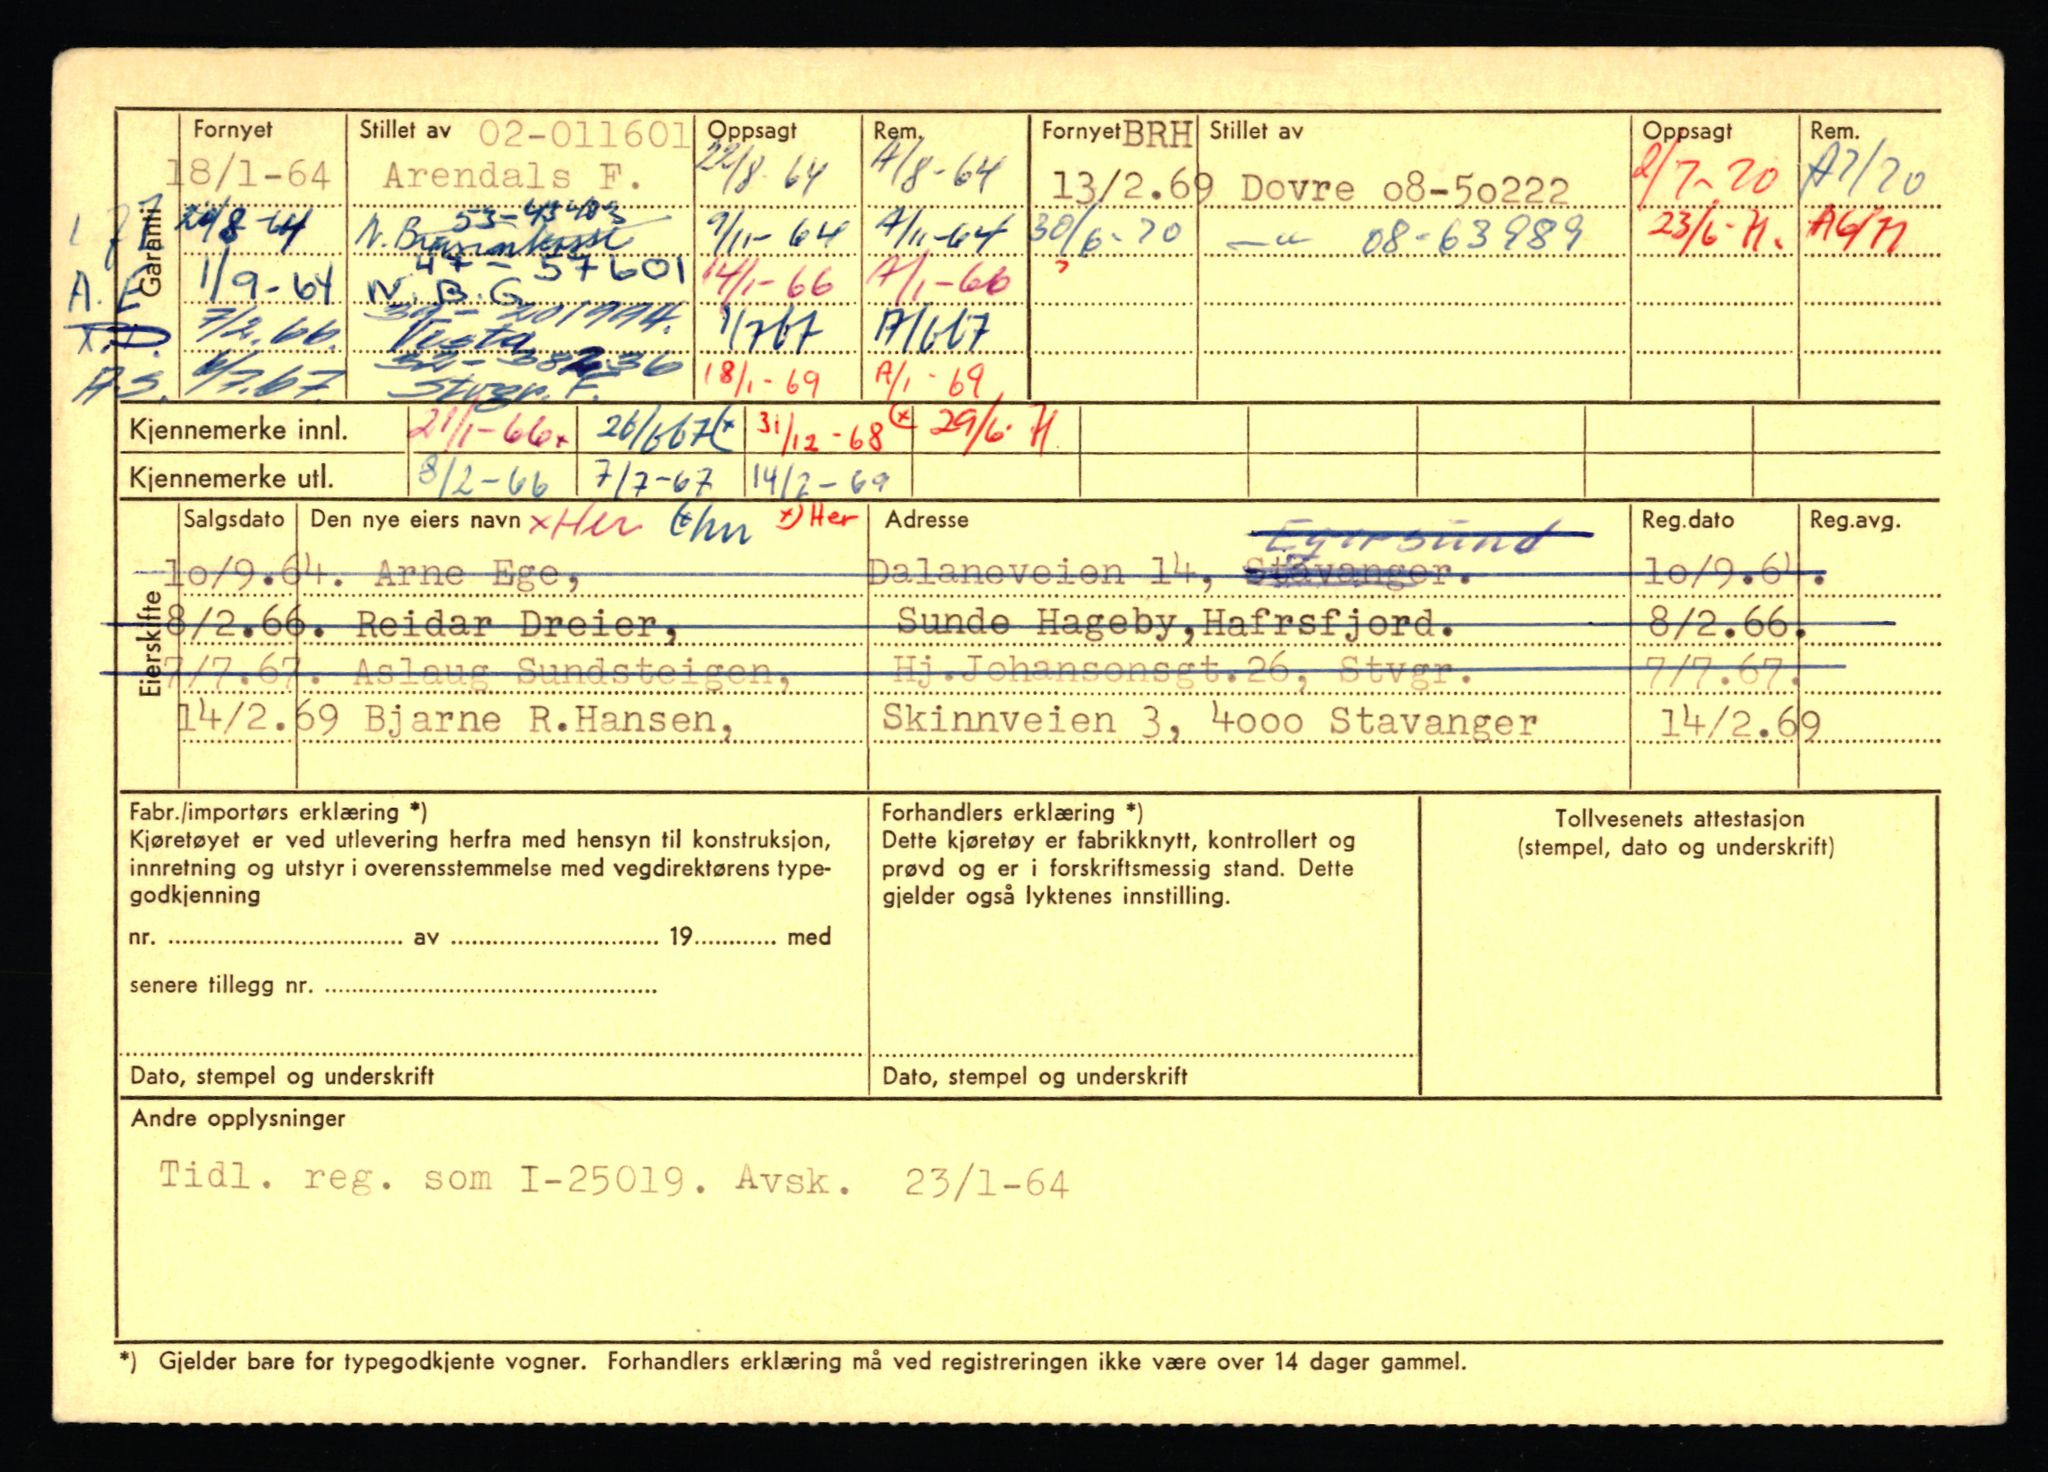Click the entry 'Dovre o8-5o222'
The height and width of the screenshot is (1472, 2048).
point(1404,189)
